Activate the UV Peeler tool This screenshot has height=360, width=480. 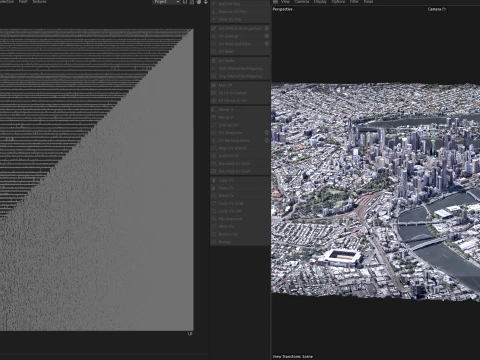pyautogui.click(x=240, y=61)
